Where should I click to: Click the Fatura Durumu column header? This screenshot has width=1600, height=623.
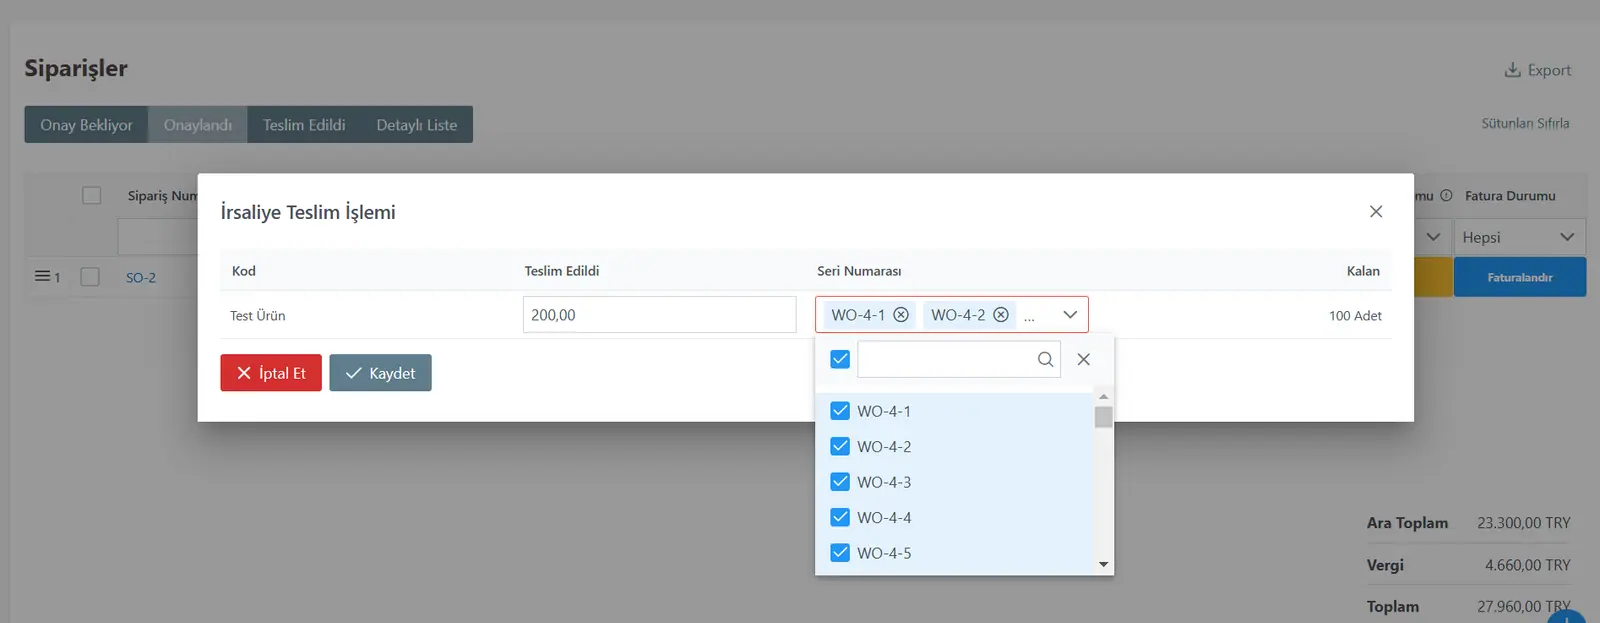click(1510, 196)
